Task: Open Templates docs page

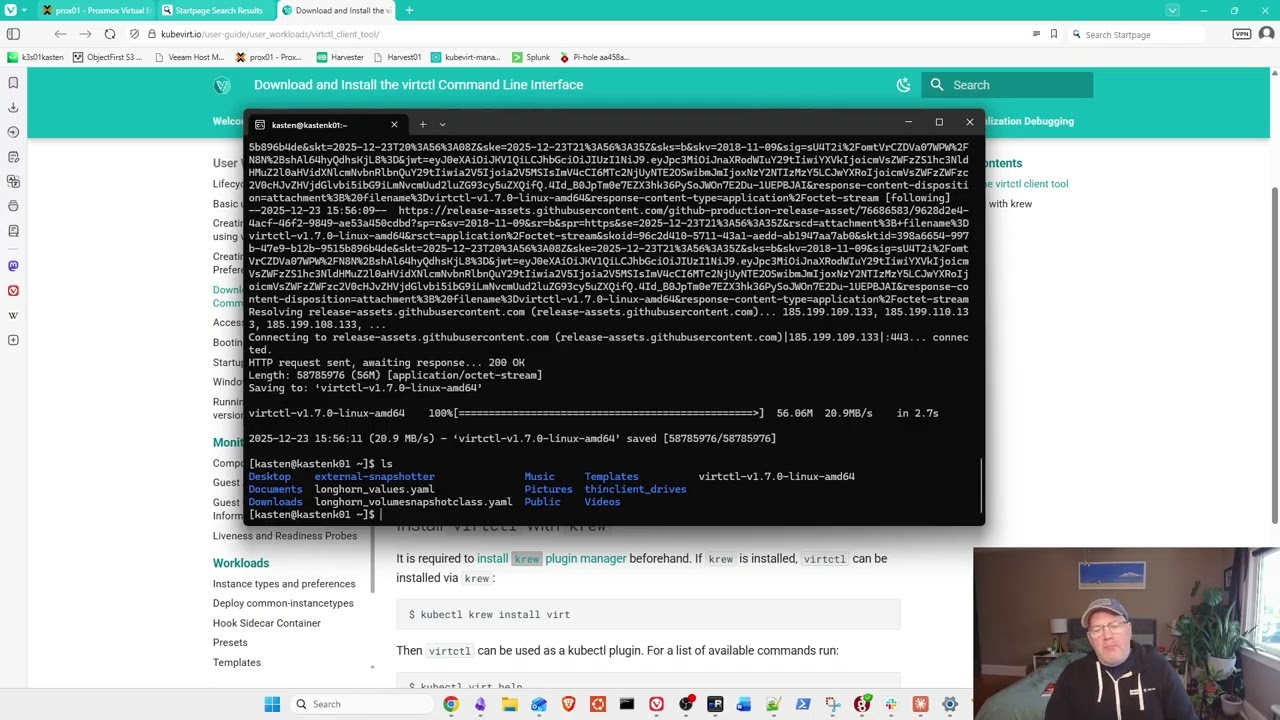Action: coord(237,662)
